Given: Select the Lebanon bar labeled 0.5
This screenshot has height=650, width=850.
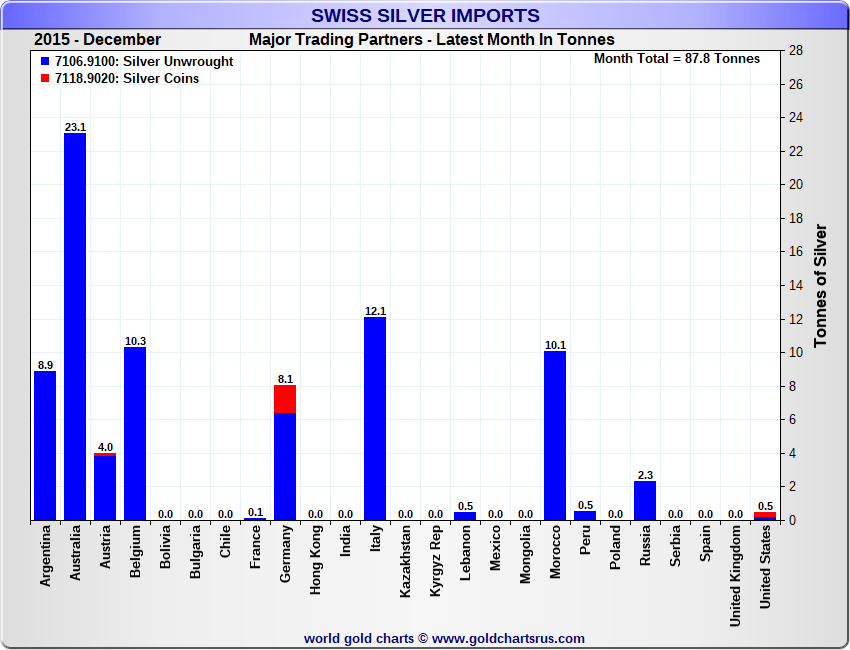Looking at the screenshot, I should 465,516.
